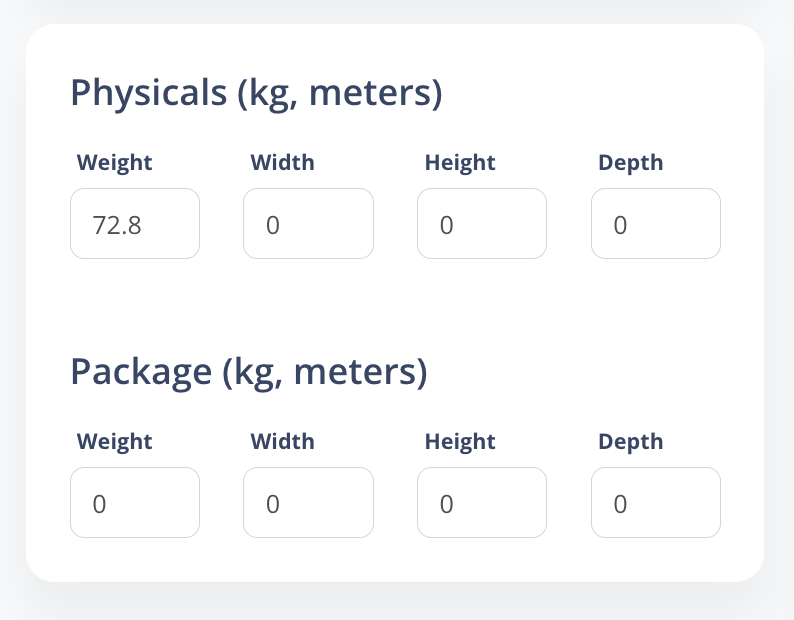Click the Depth label in Physicals section
Screen dimensions: 794x620
coord(630,162)
